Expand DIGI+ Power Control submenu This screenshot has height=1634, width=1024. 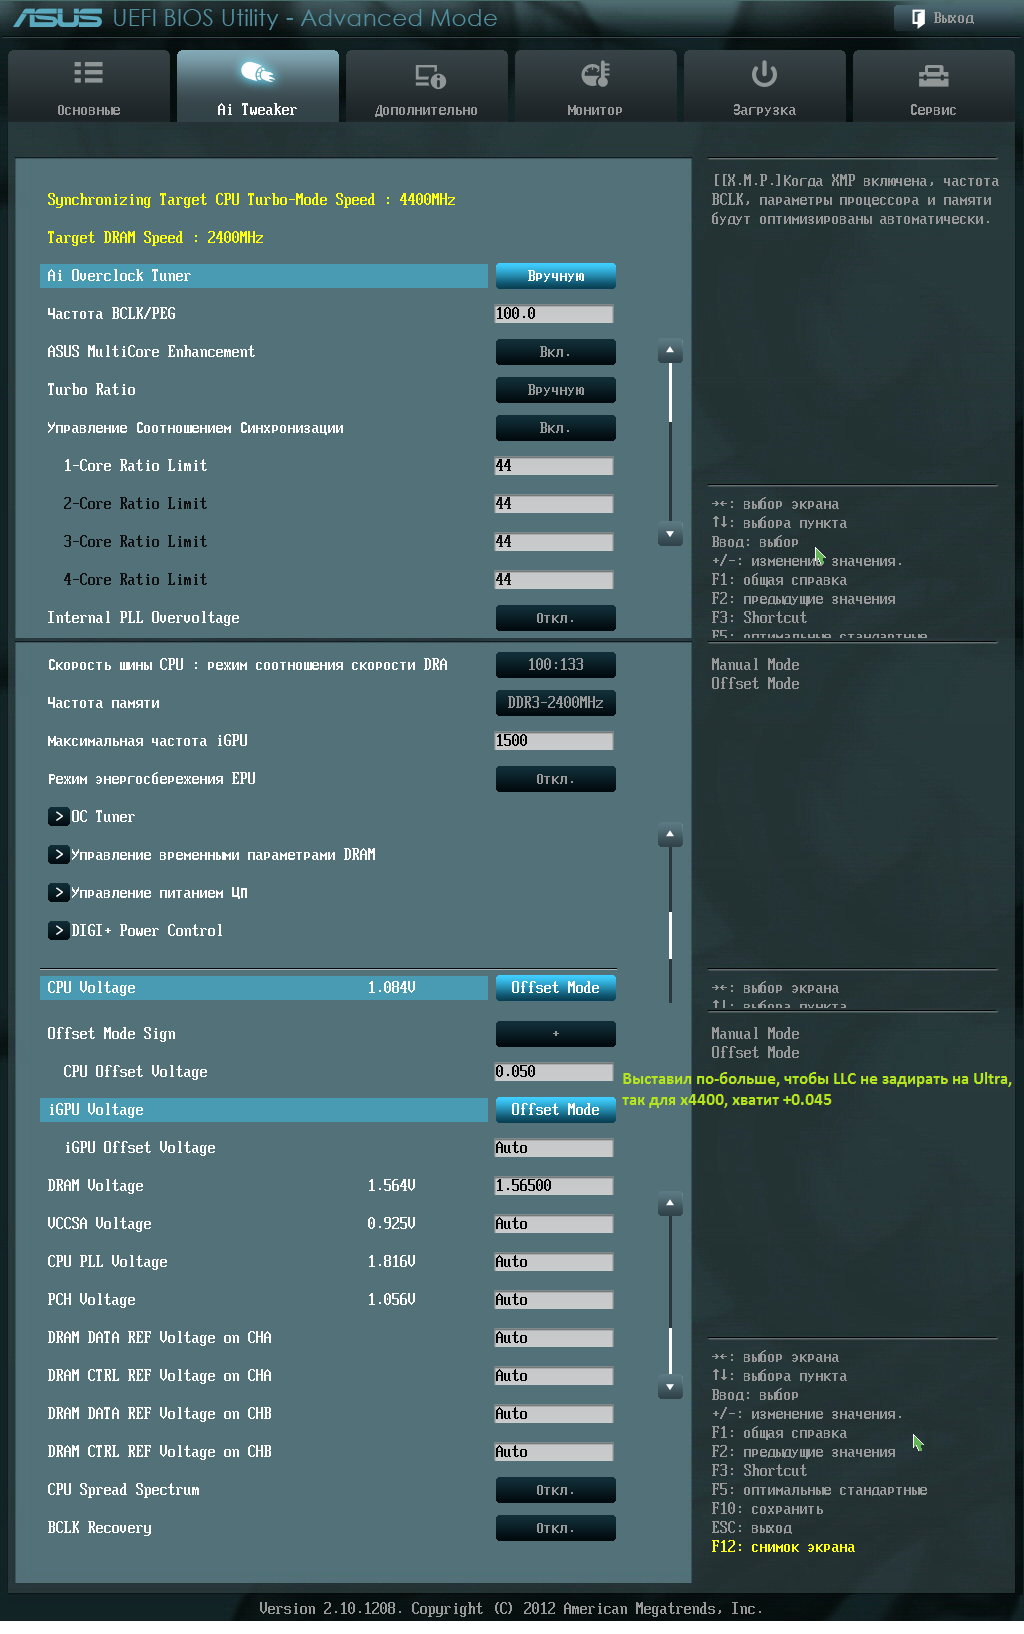click(x=58, y=931)
